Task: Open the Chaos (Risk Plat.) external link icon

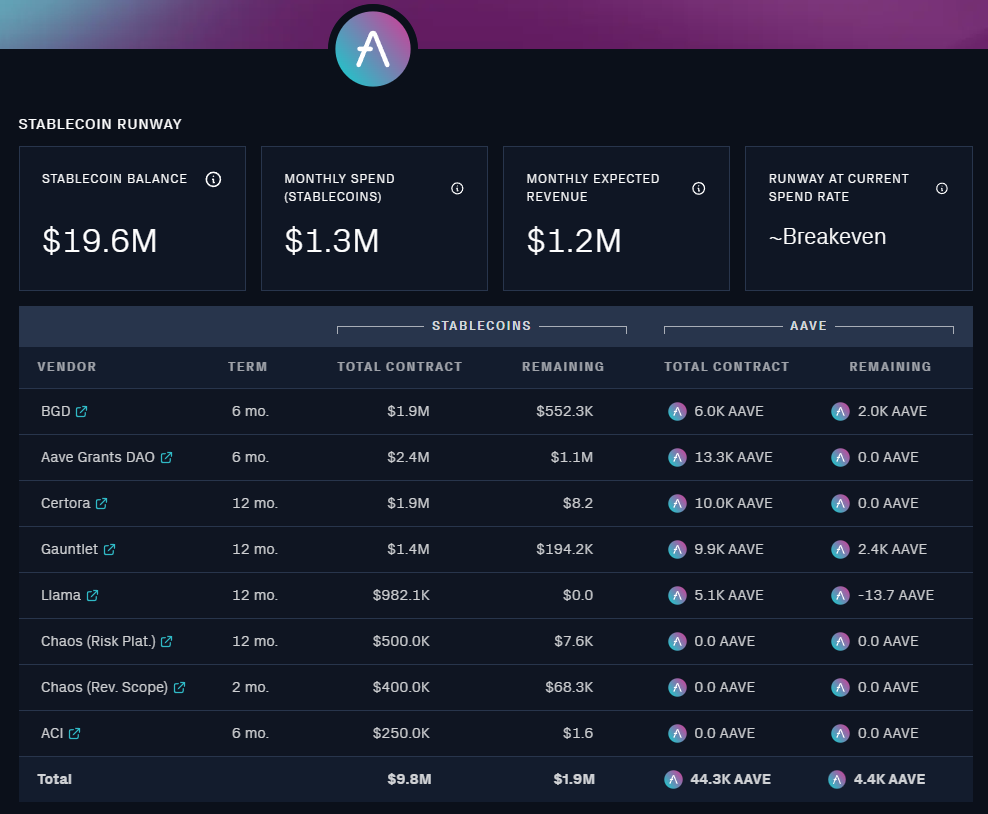Action: (166, 641)
